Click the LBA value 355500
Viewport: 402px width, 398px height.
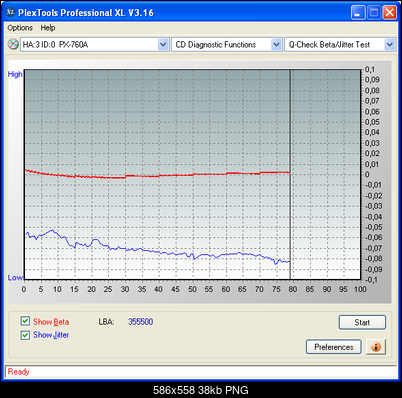141,322
